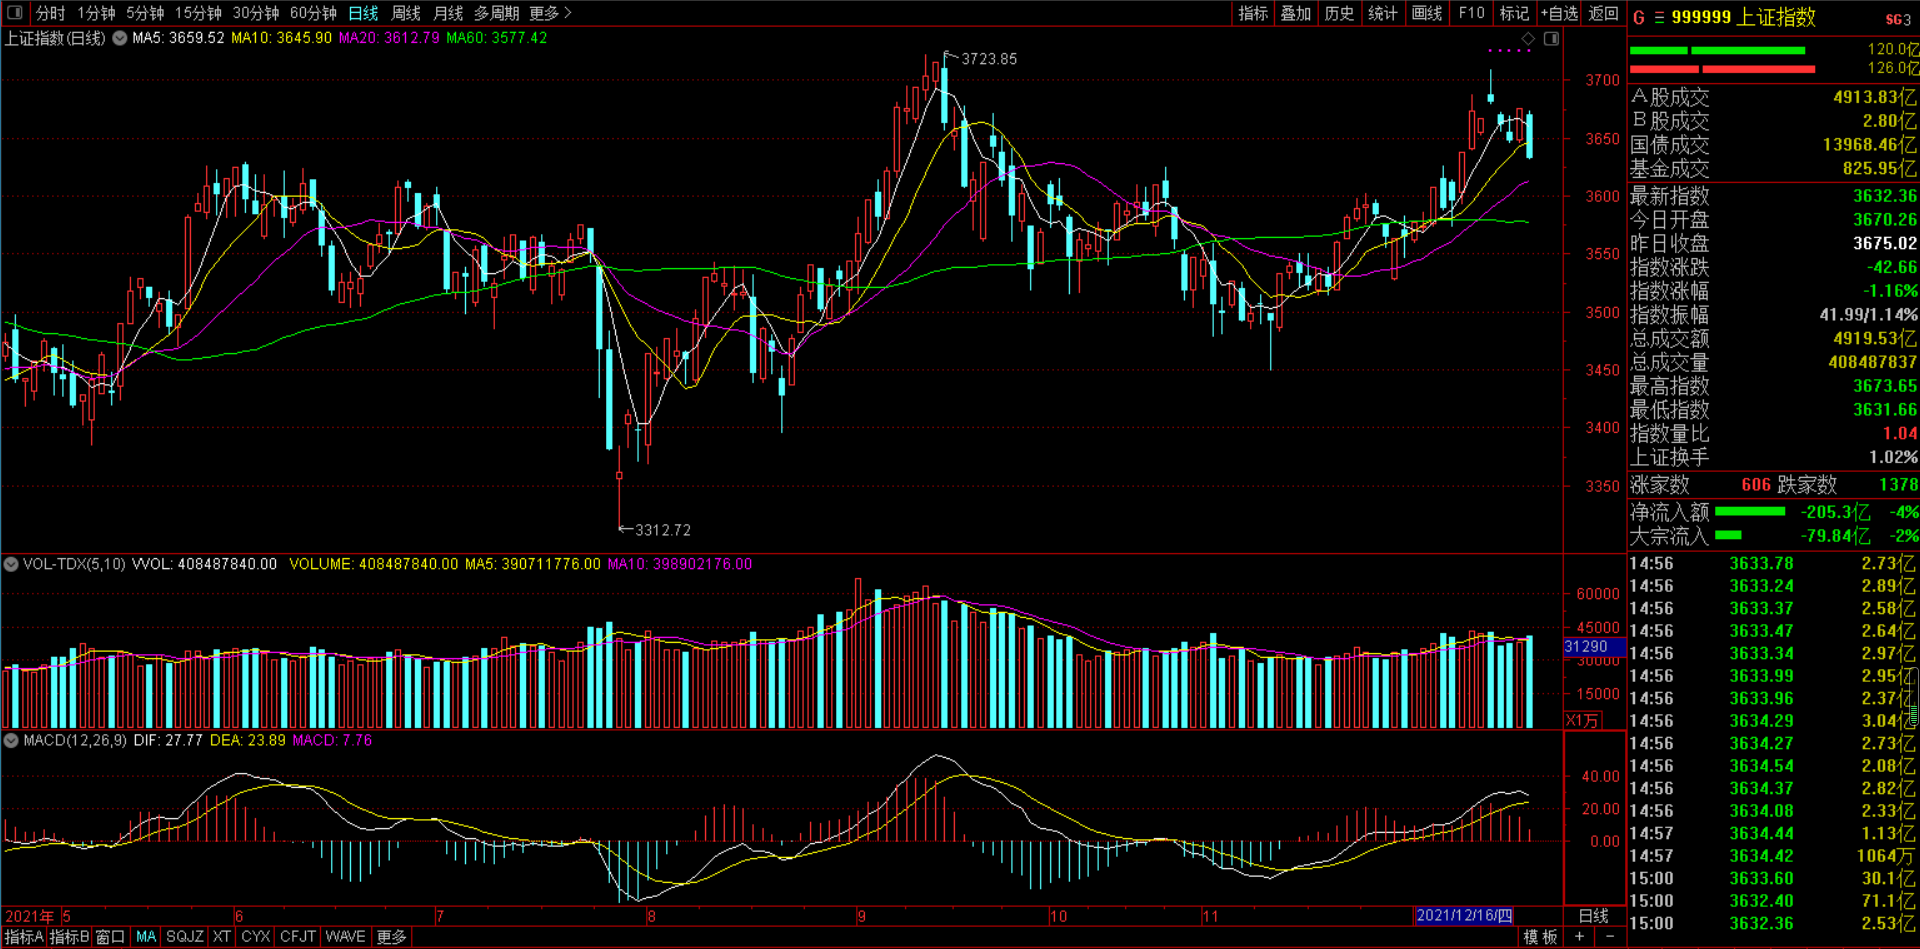Click the 3312.72 low price annotation

coord(663,530)
